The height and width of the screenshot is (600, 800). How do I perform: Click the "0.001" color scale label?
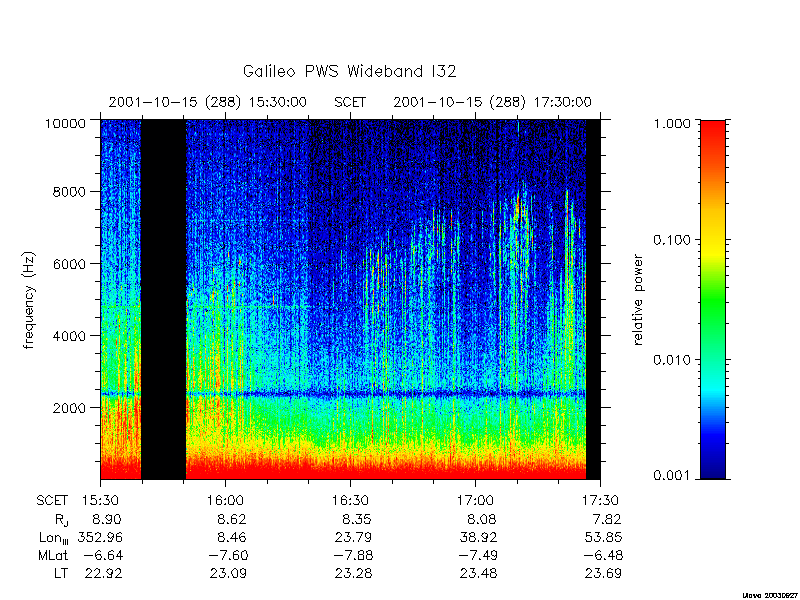click(673, 476)
